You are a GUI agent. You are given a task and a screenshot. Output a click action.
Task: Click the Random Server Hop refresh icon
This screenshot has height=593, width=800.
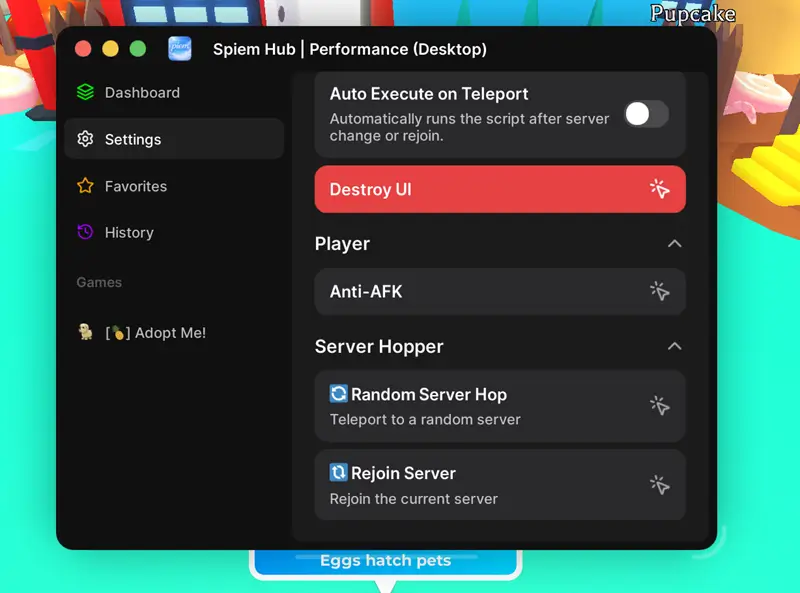click(x=340, y=394)
